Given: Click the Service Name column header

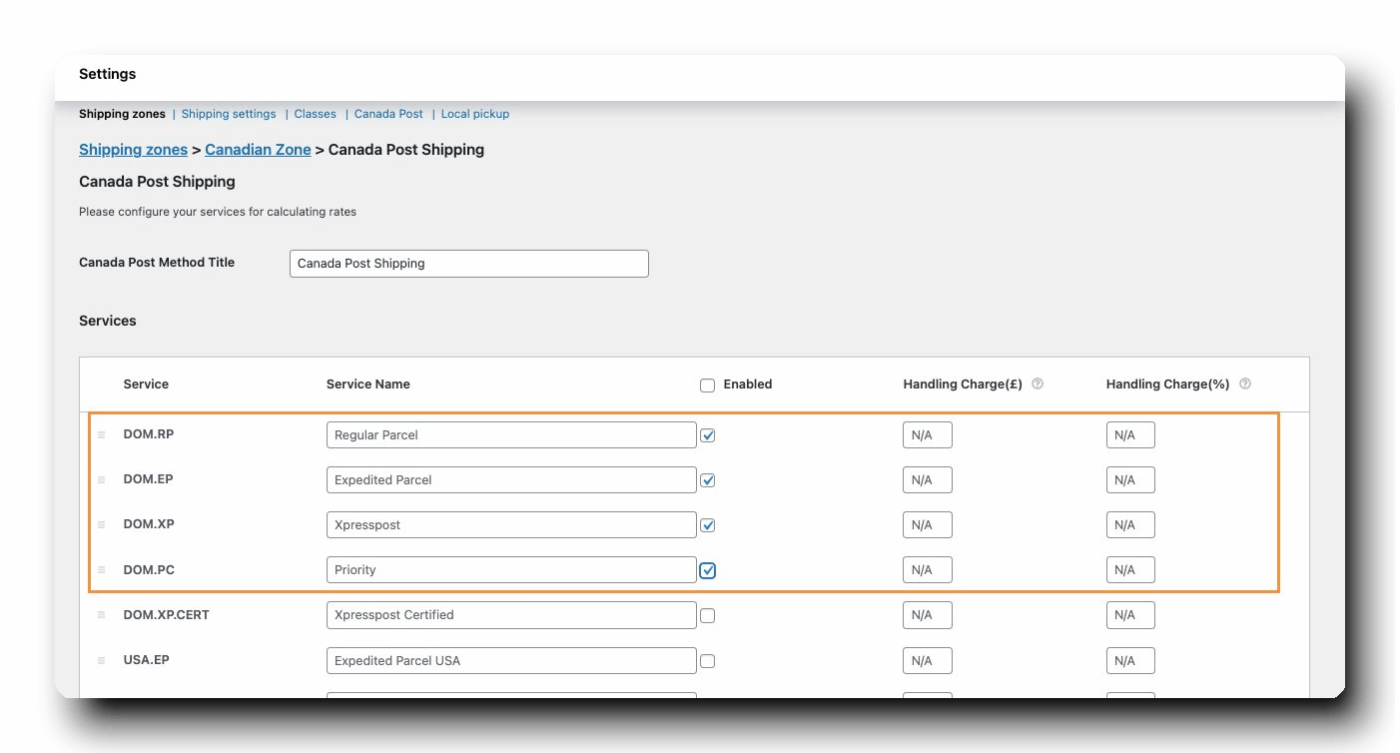Looking at the screenshot, I should [368, 384].
